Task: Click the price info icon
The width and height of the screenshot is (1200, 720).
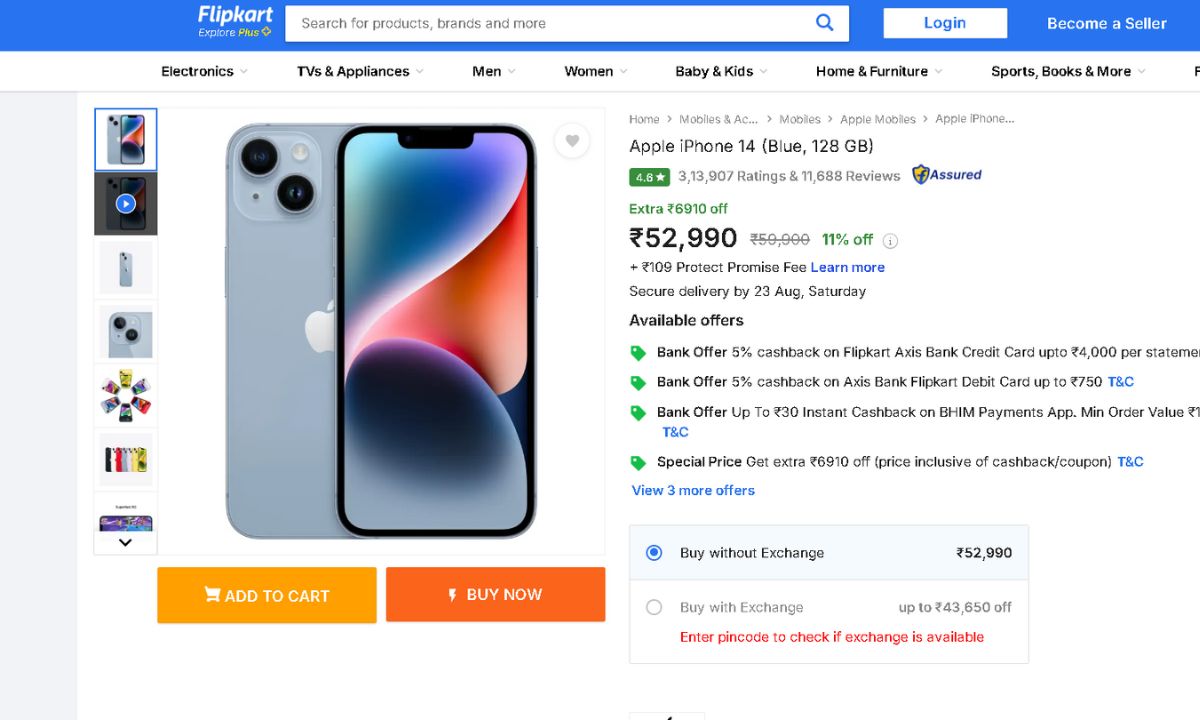Action: click(x=890, y=240)
